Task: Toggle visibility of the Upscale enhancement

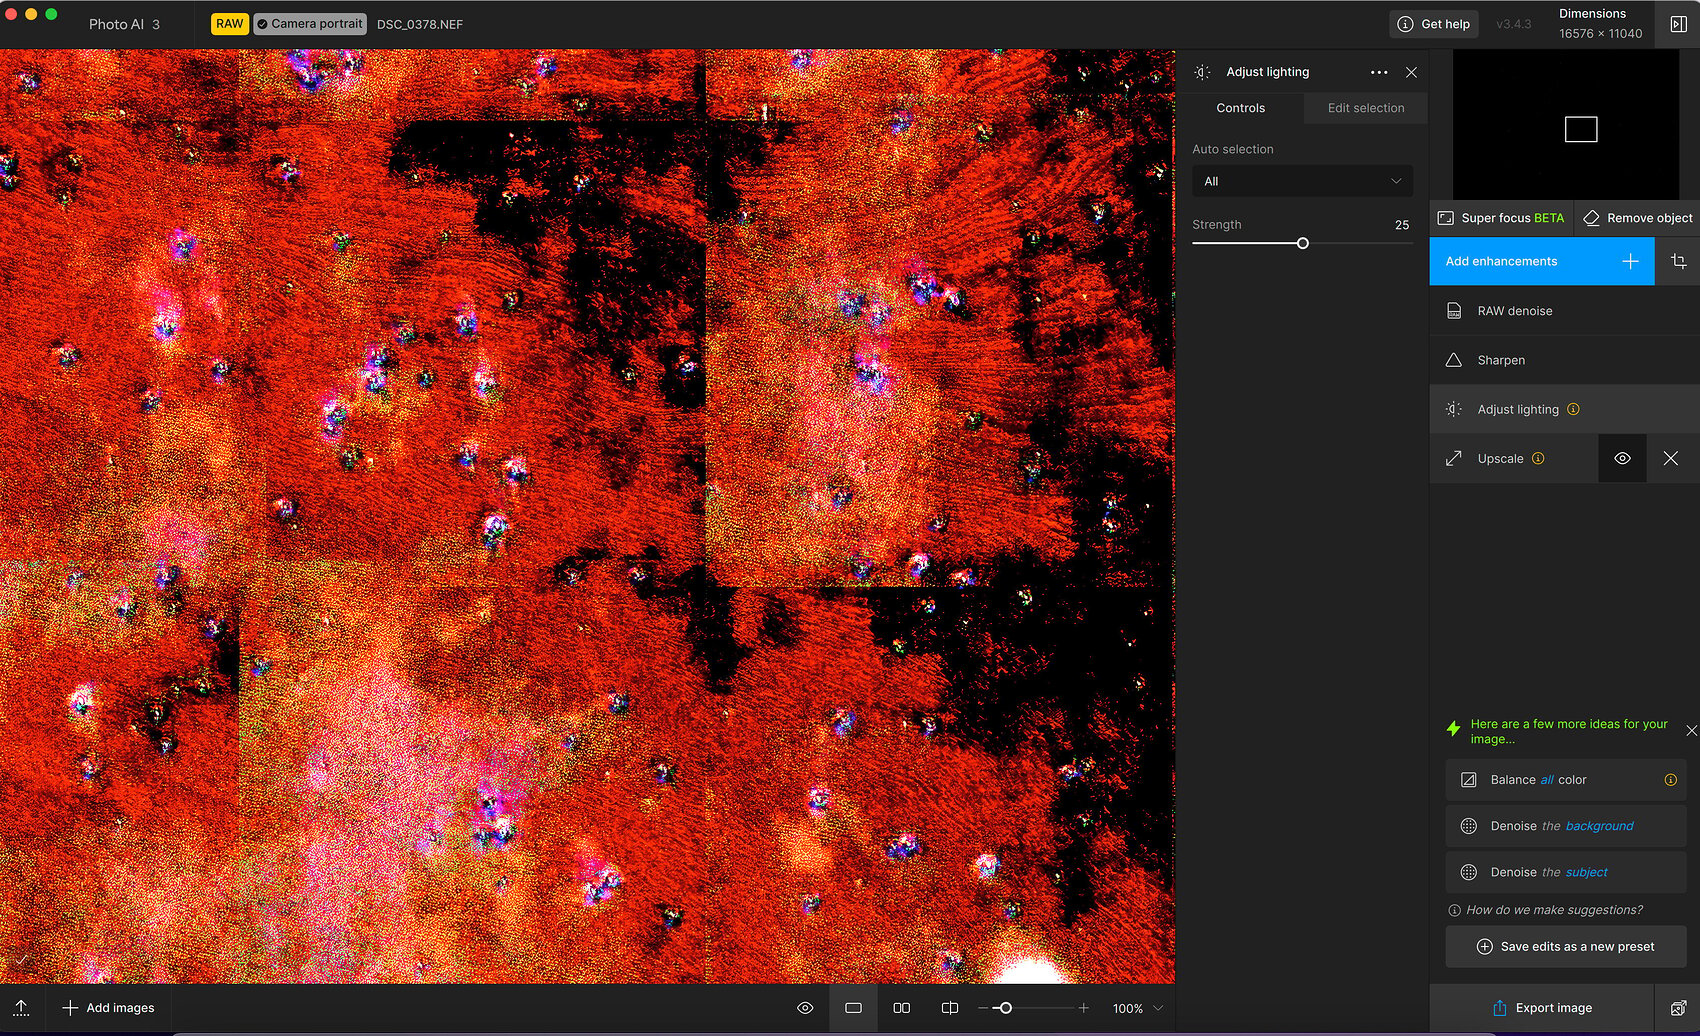Action: [x=1622, y=458]
